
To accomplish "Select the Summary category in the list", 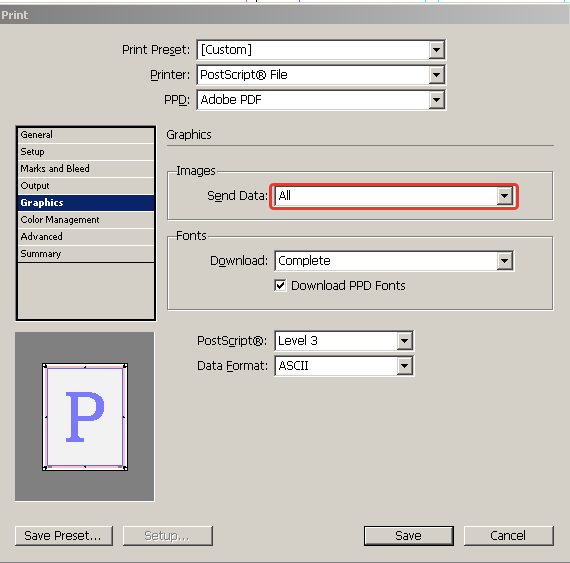I will click(x=86, y=254).
